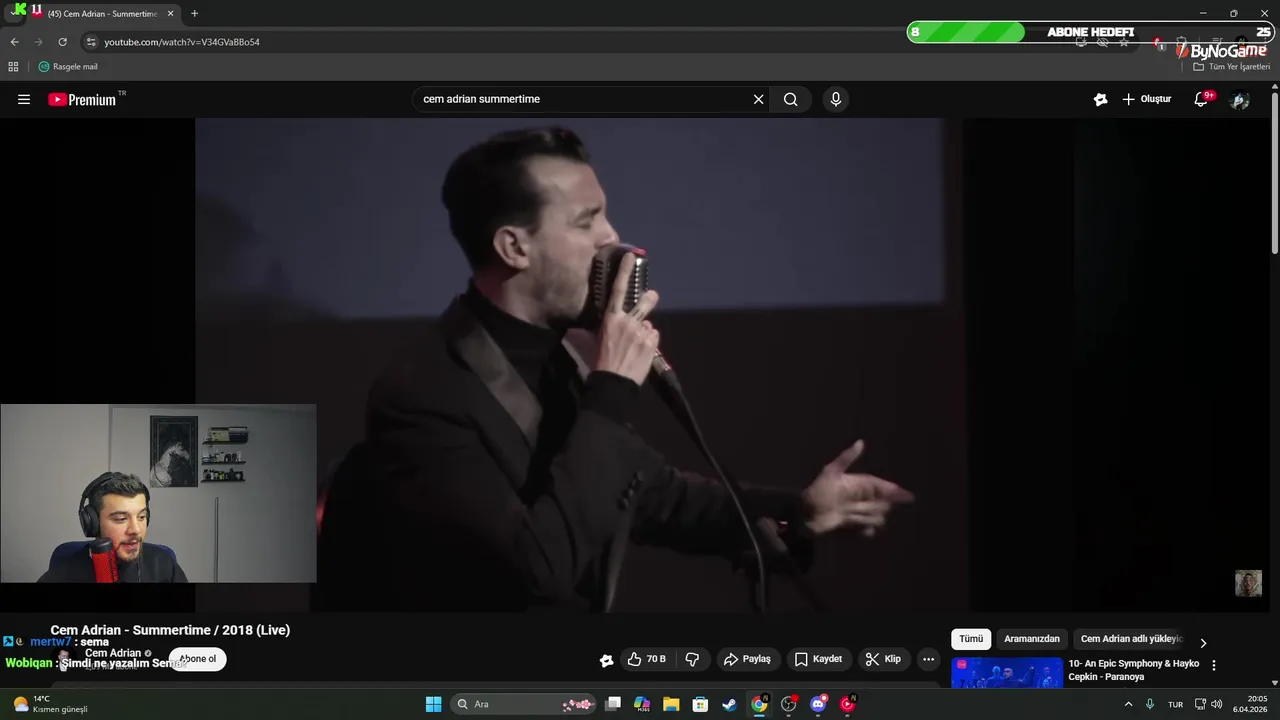The image size is (1280, 720).
Task: Open weather widget 14°C
Action: [x=50, y=704]
